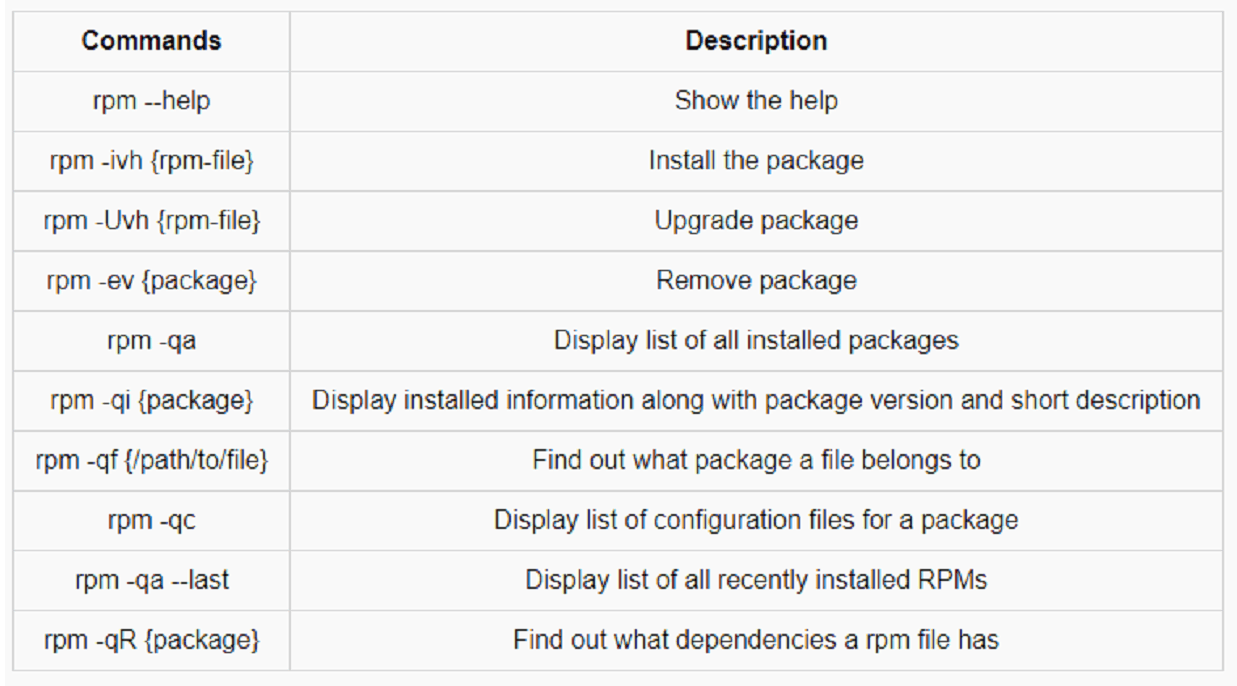Select the rpm -qa --last command

151,581
